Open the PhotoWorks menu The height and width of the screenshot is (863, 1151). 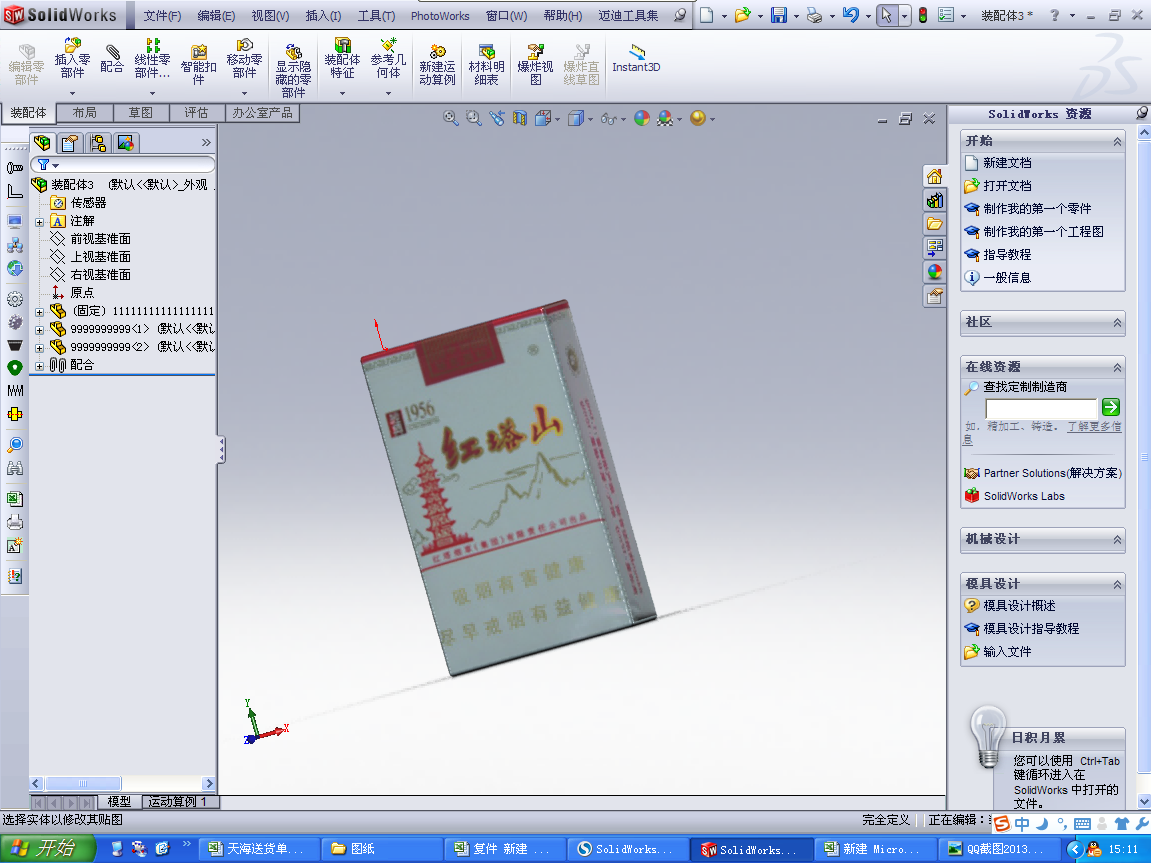[440, 15]
